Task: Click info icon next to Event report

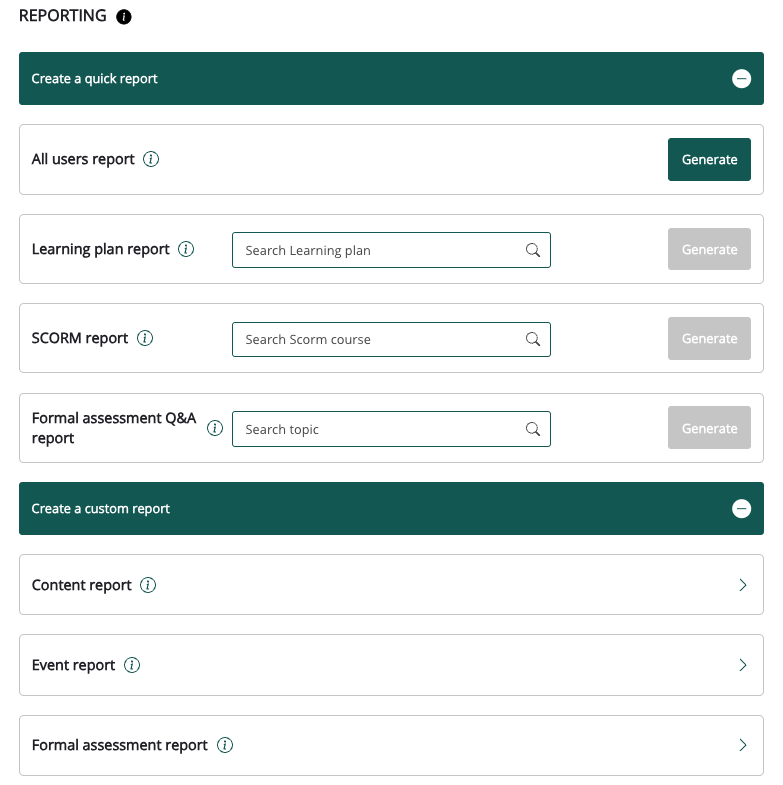Action: tap(132, 665)
